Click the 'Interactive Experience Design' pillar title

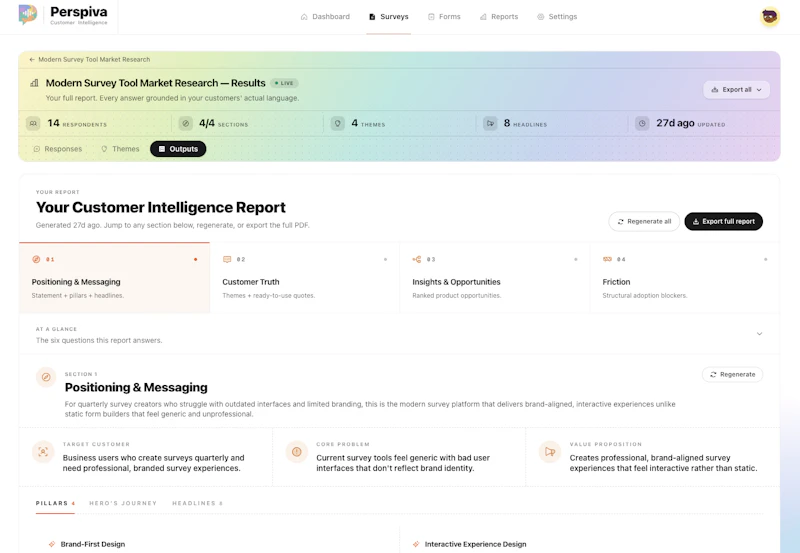tap(476, 544)
